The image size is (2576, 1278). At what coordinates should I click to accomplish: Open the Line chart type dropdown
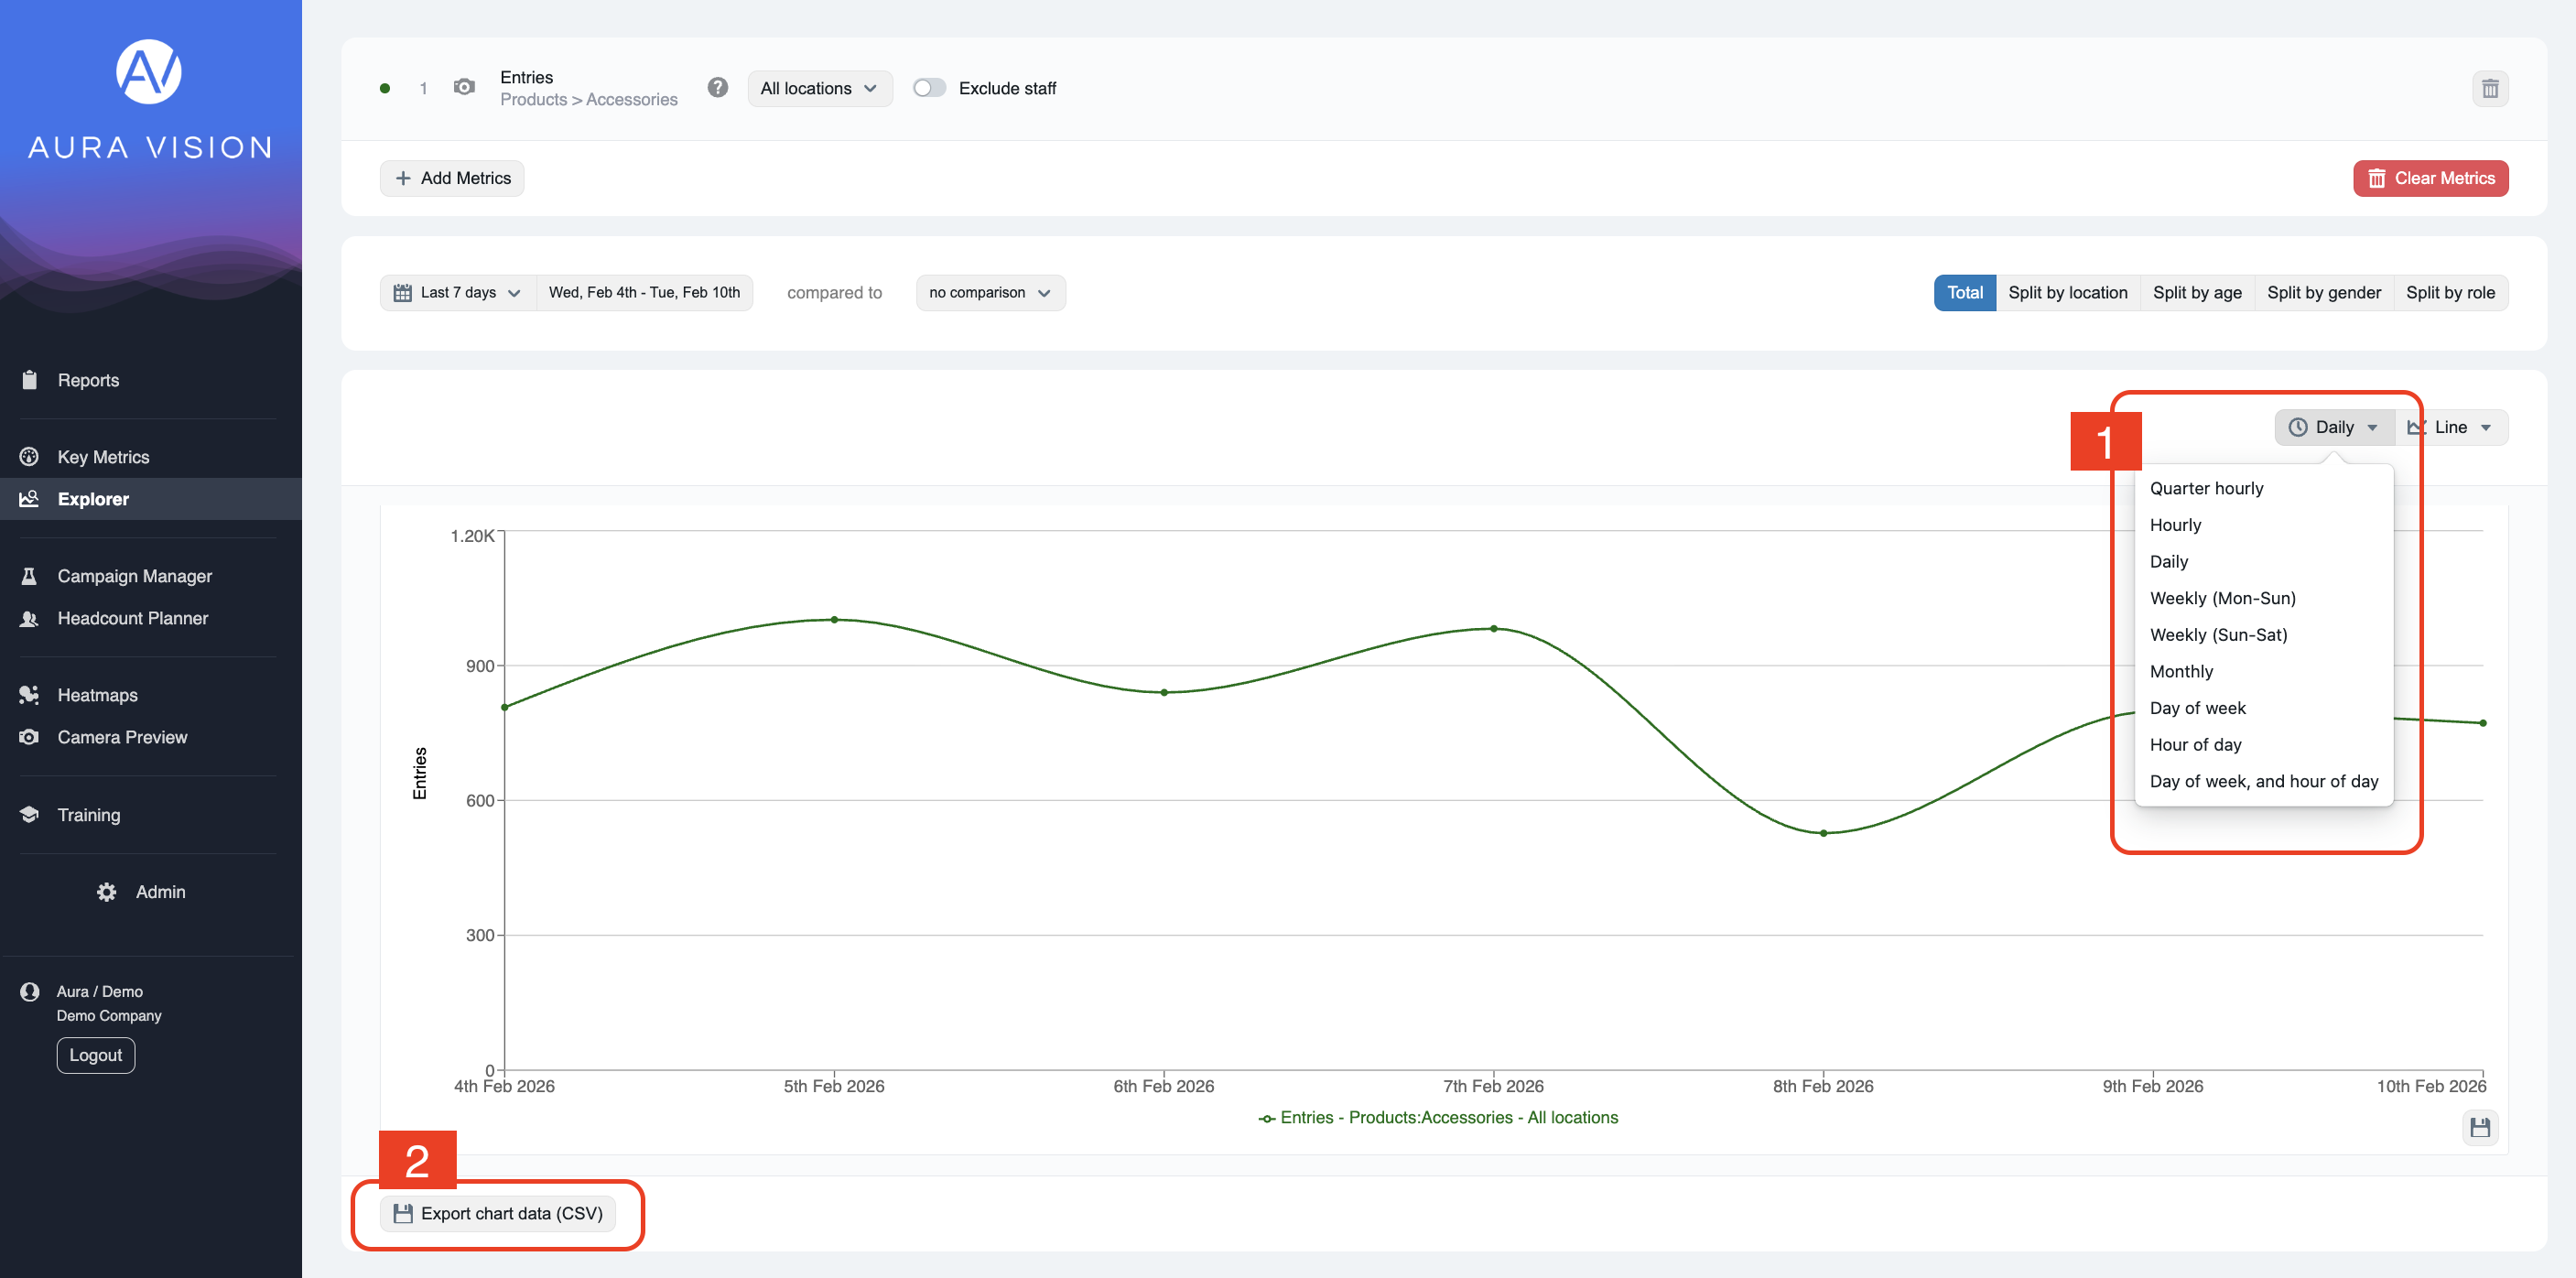pos(2450,427)
